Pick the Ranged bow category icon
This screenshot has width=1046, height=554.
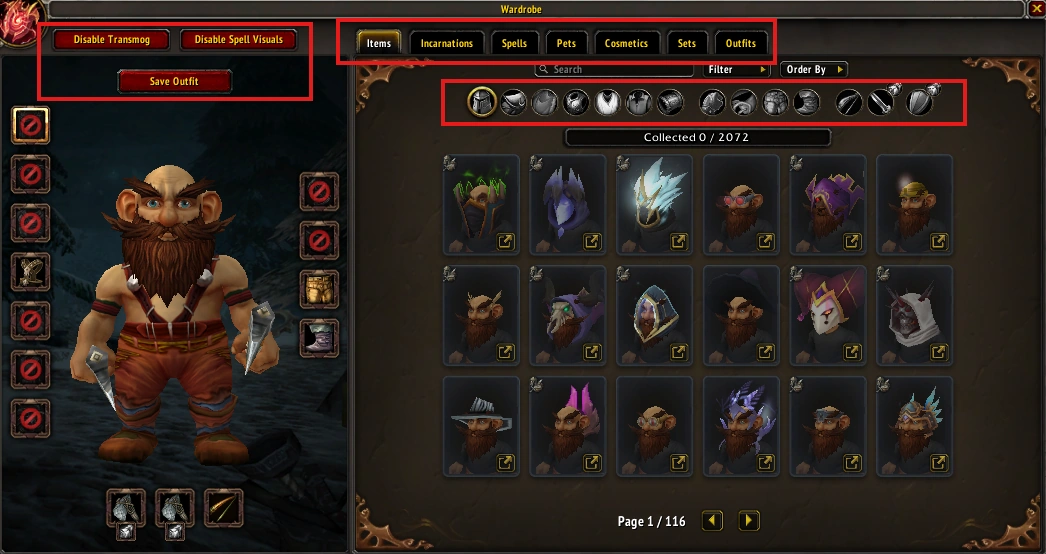coord(849,103)
